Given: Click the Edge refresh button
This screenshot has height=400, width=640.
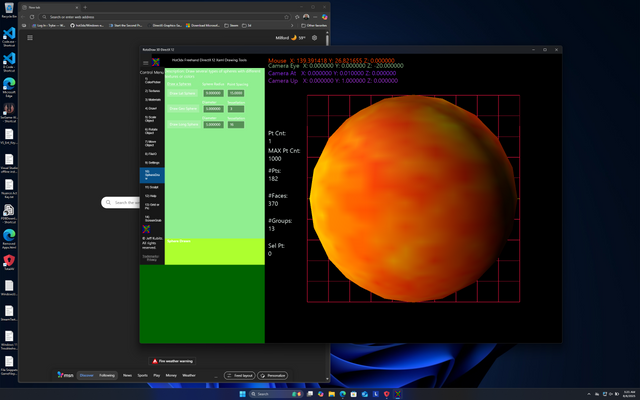Looking at the screenshot, I should tap(32, 17).
